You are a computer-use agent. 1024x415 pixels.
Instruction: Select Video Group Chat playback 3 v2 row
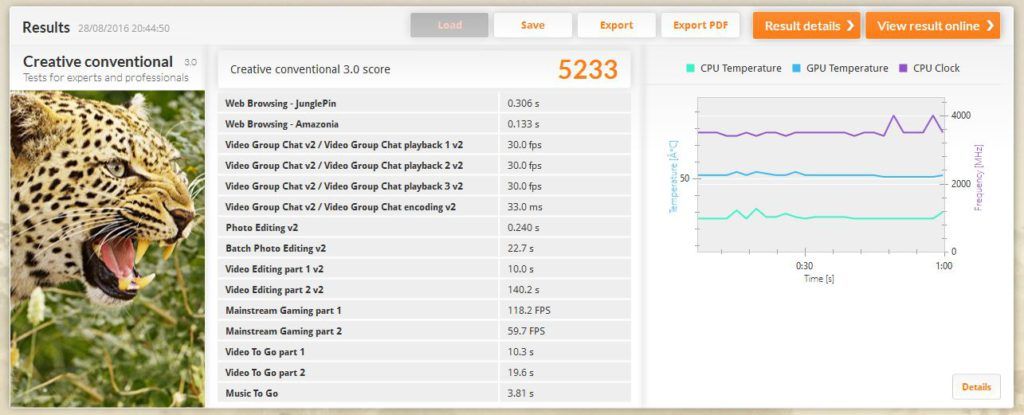[424, 186]
